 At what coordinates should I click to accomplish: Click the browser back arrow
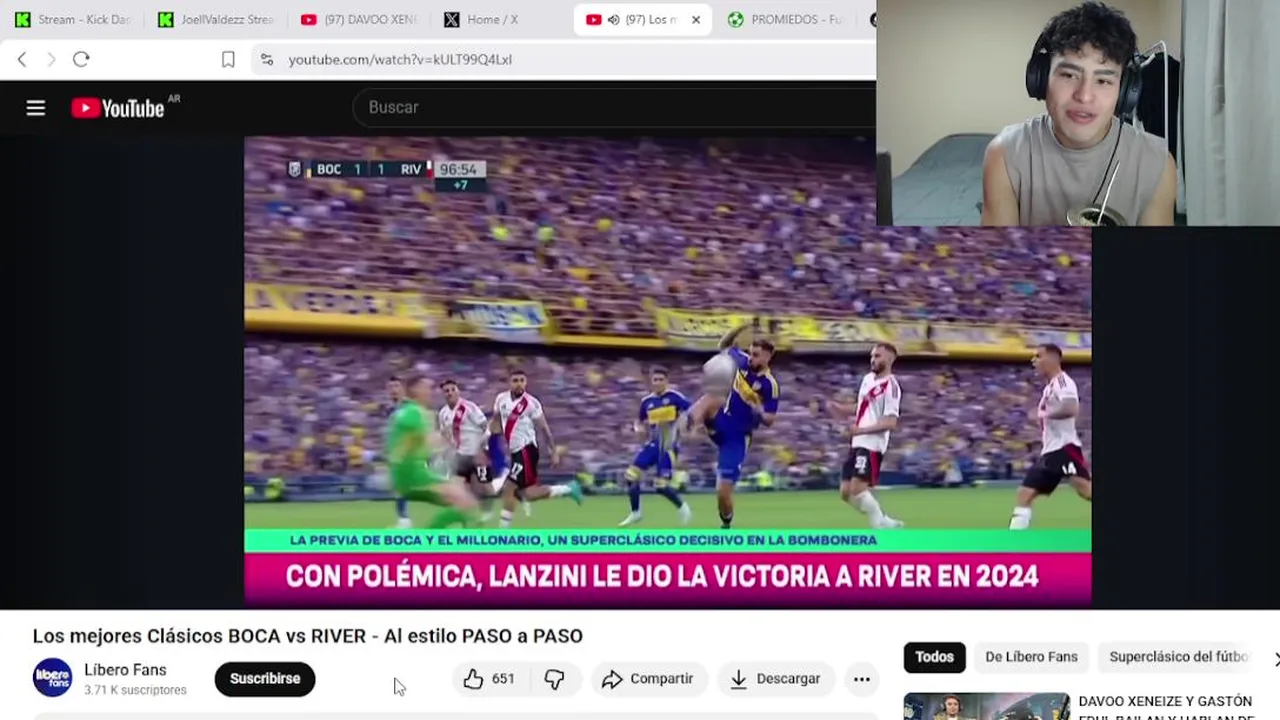(x=22, y=59)
